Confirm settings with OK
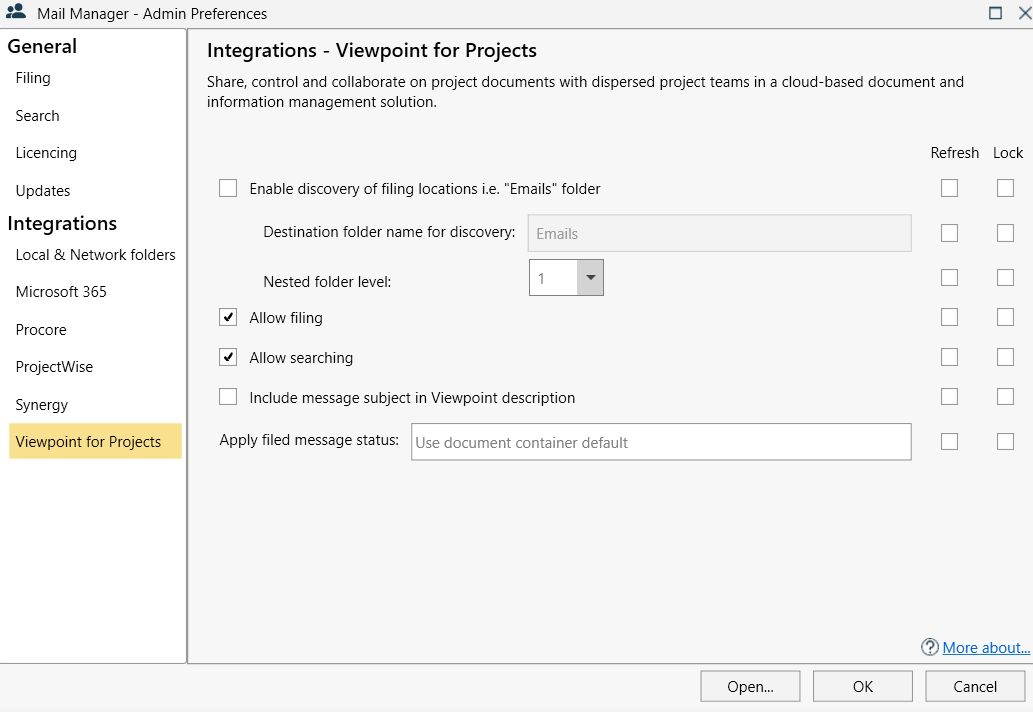The image size is (1033, 712). tap(862, 686)
